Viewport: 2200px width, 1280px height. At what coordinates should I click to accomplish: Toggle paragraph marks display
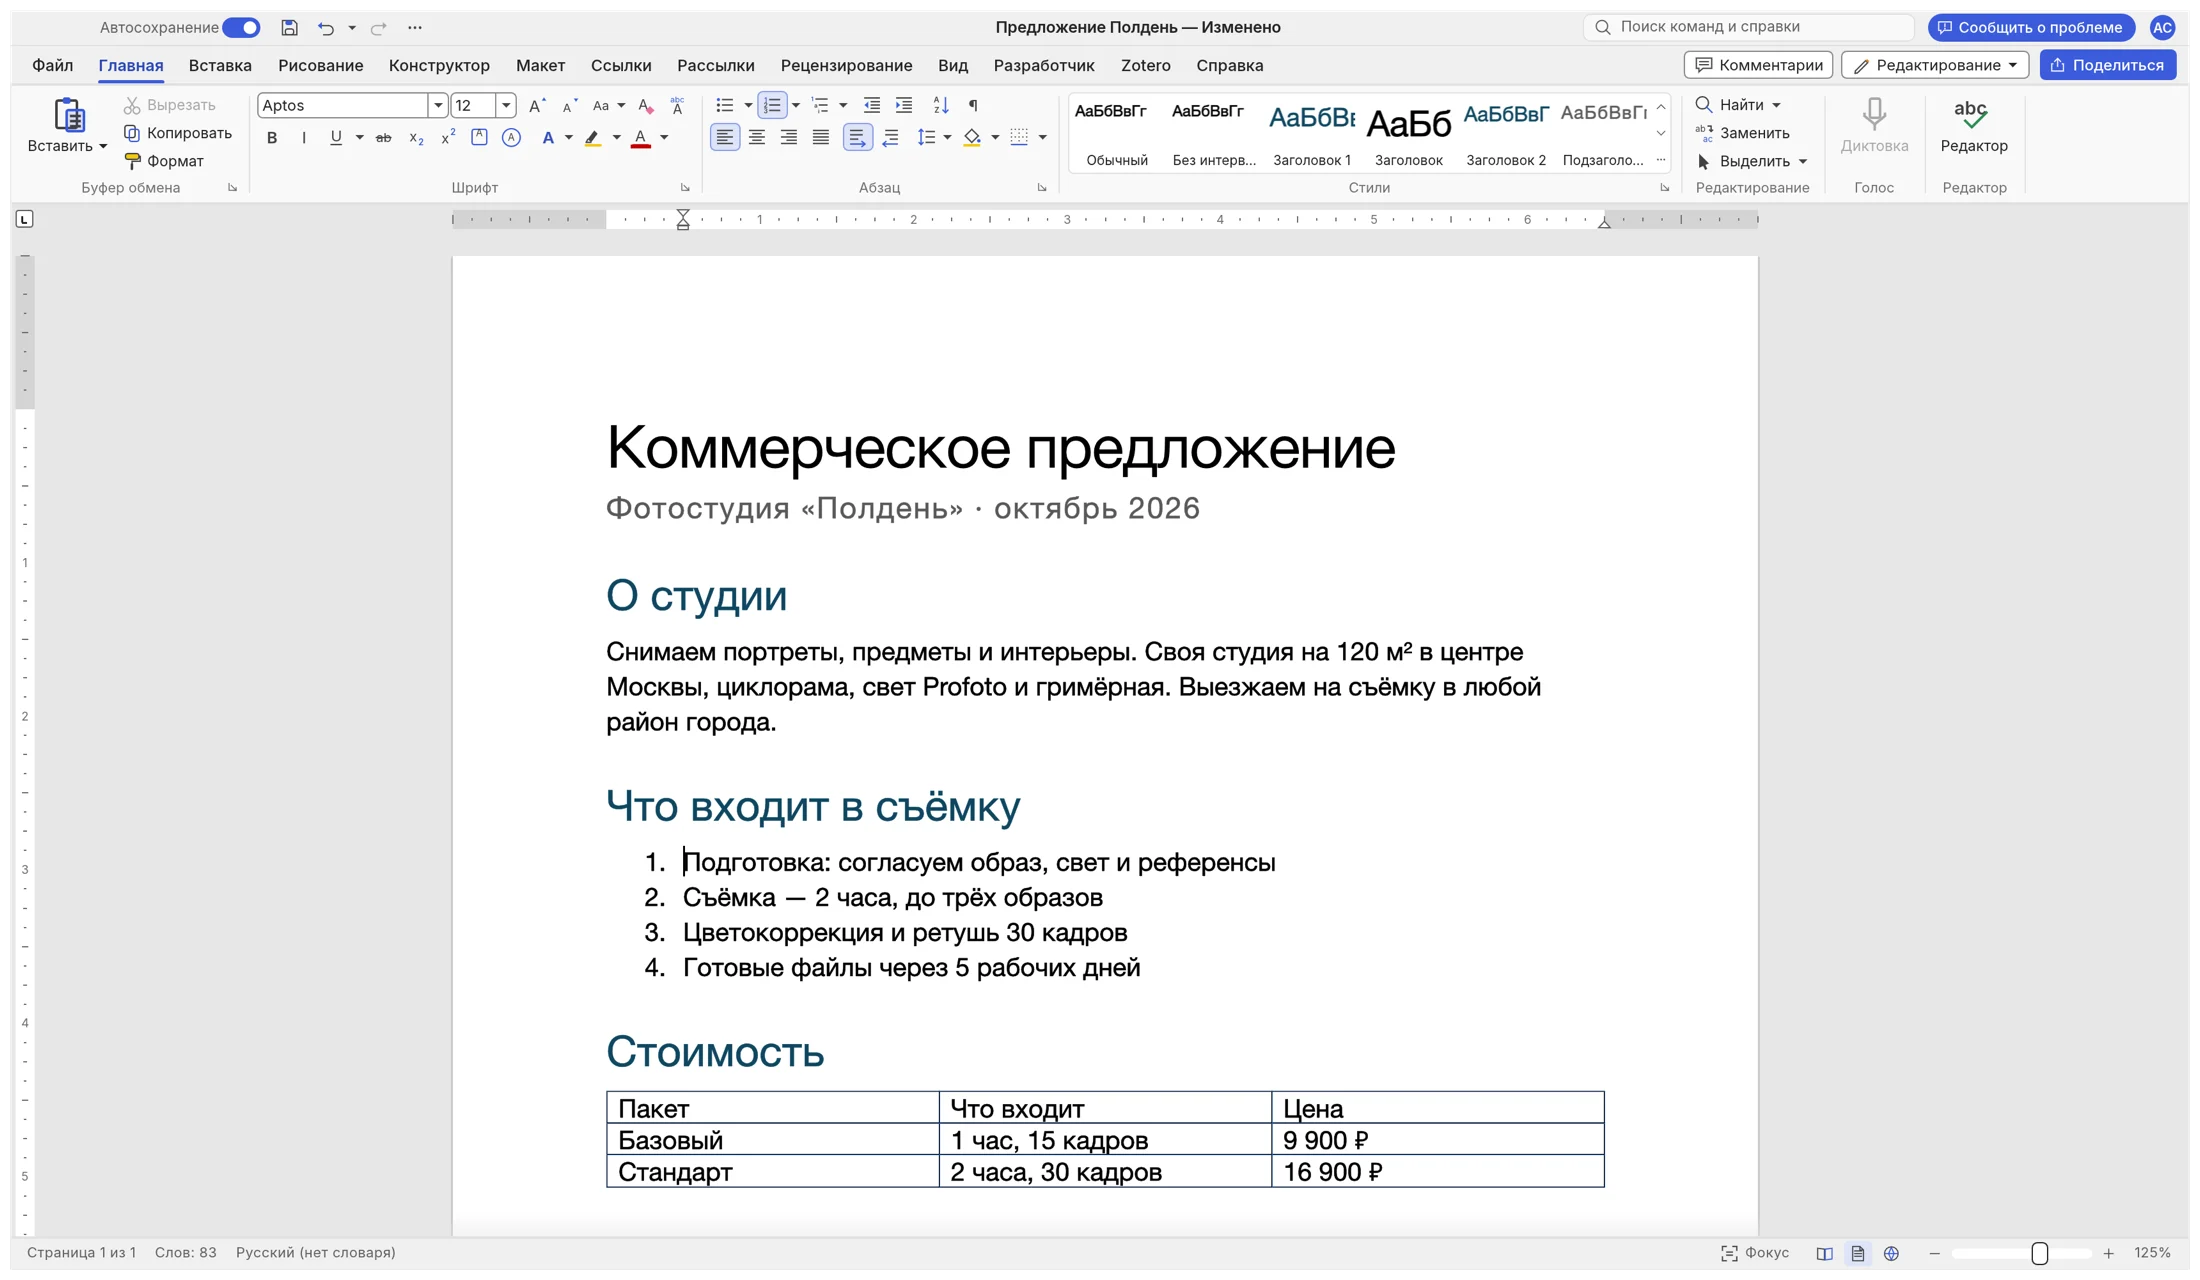973,105
